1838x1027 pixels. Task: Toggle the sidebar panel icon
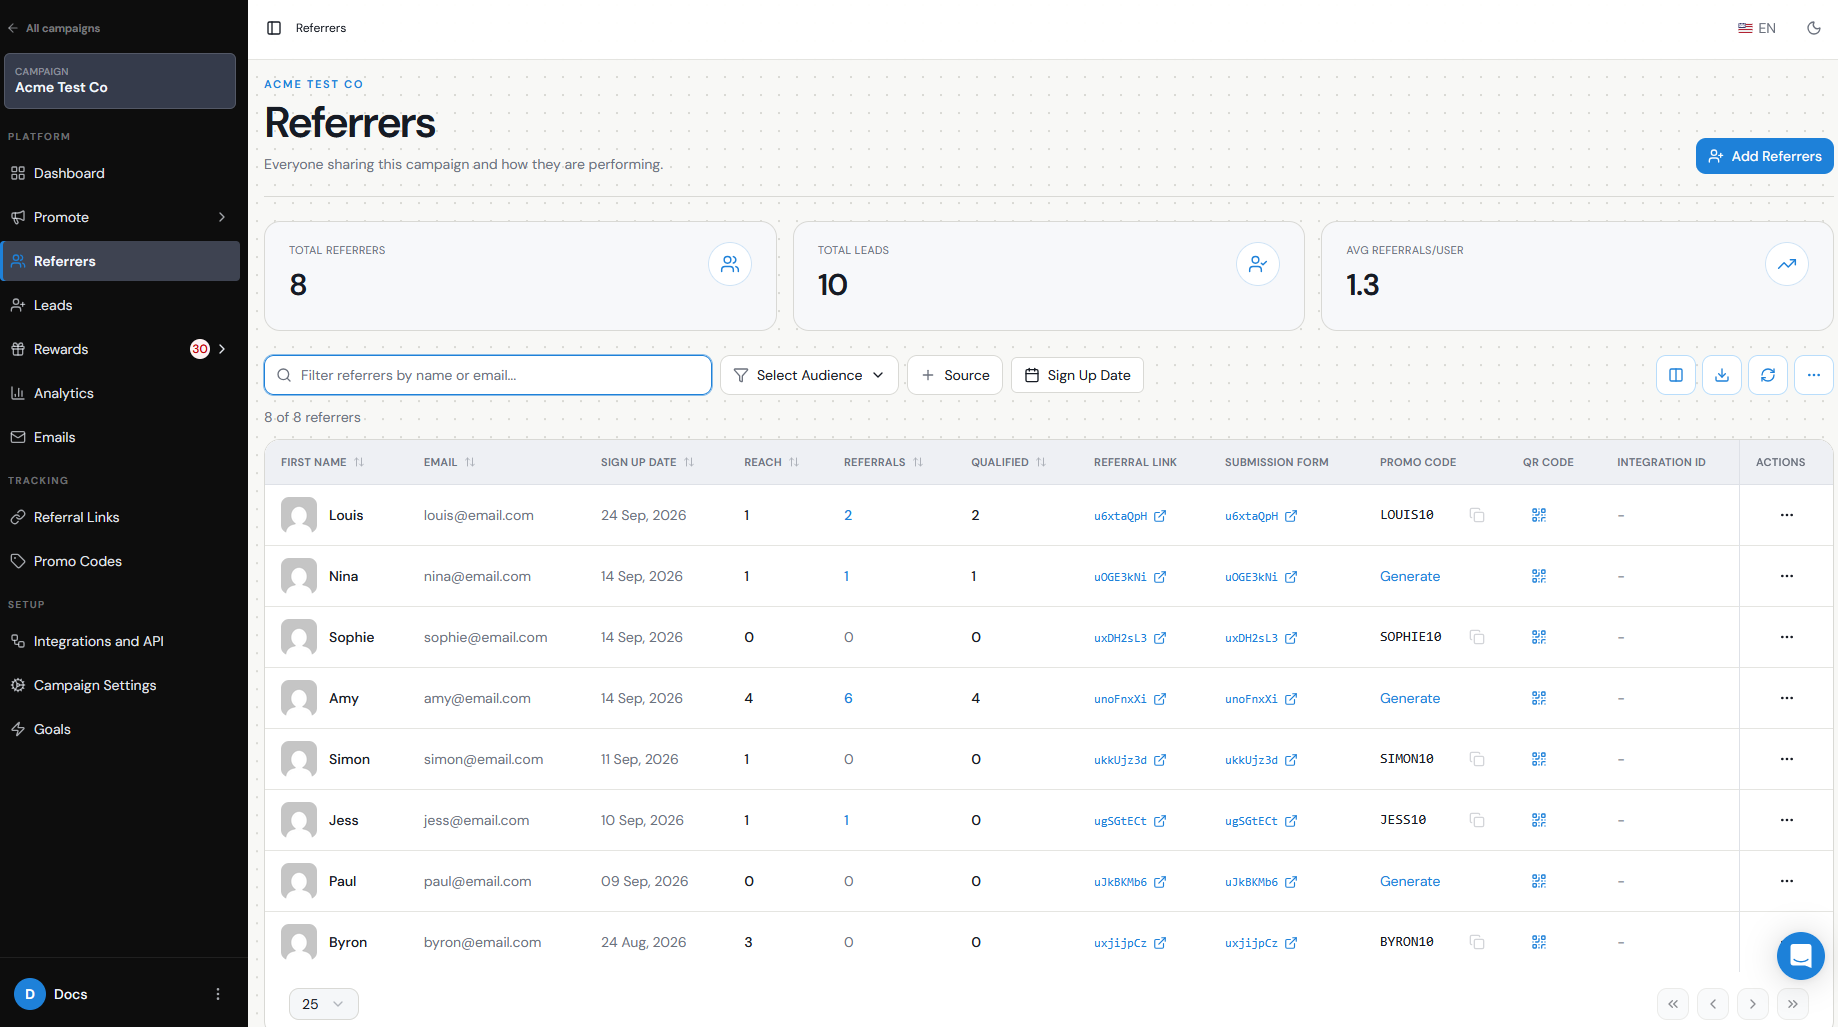[274, 28]
